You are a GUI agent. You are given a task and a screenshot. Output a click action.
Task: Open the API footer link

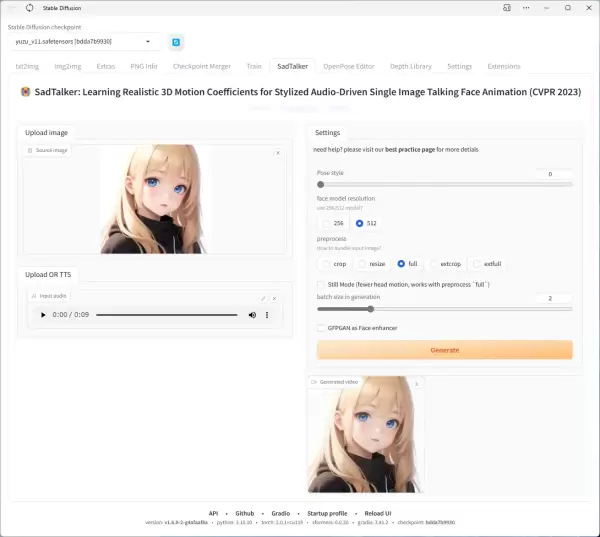click(213, 513)
